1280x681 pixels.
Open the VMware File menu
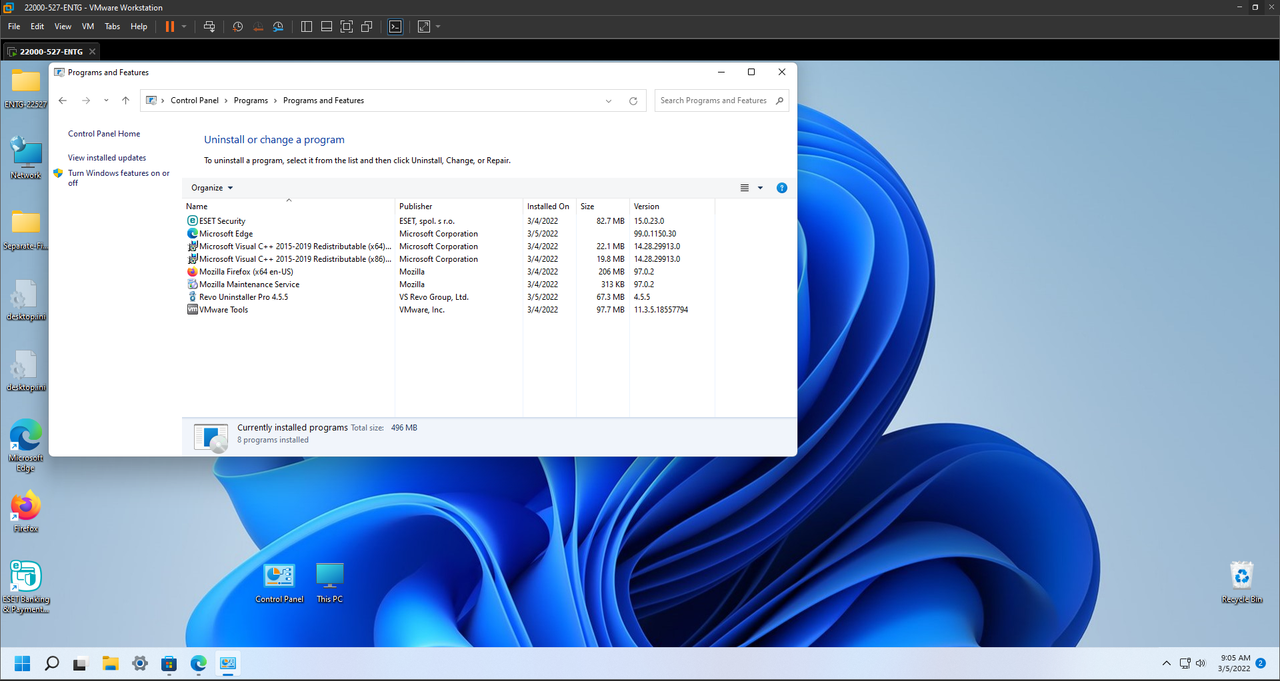tap(14, 26)
